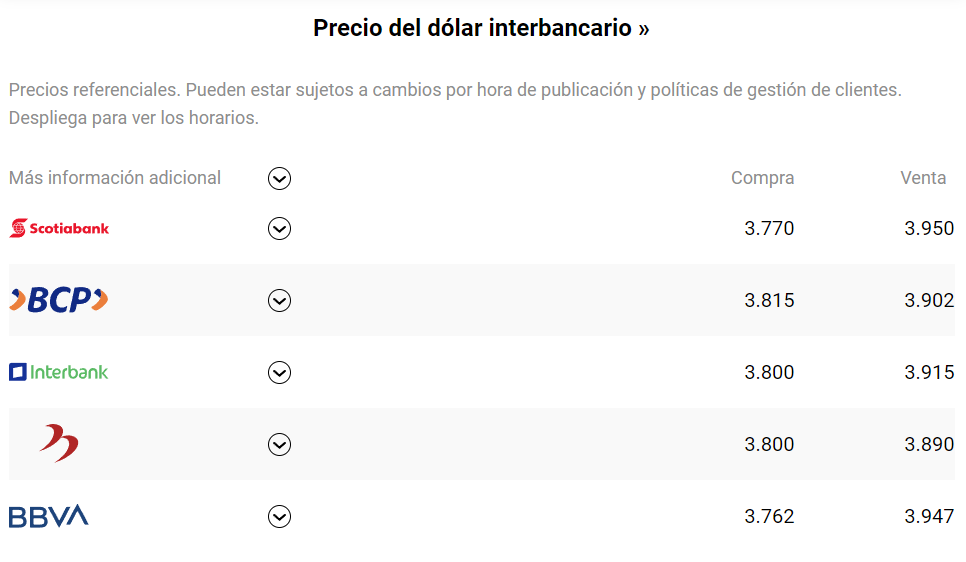Click the Scotiabank logo

pos(59,228)
